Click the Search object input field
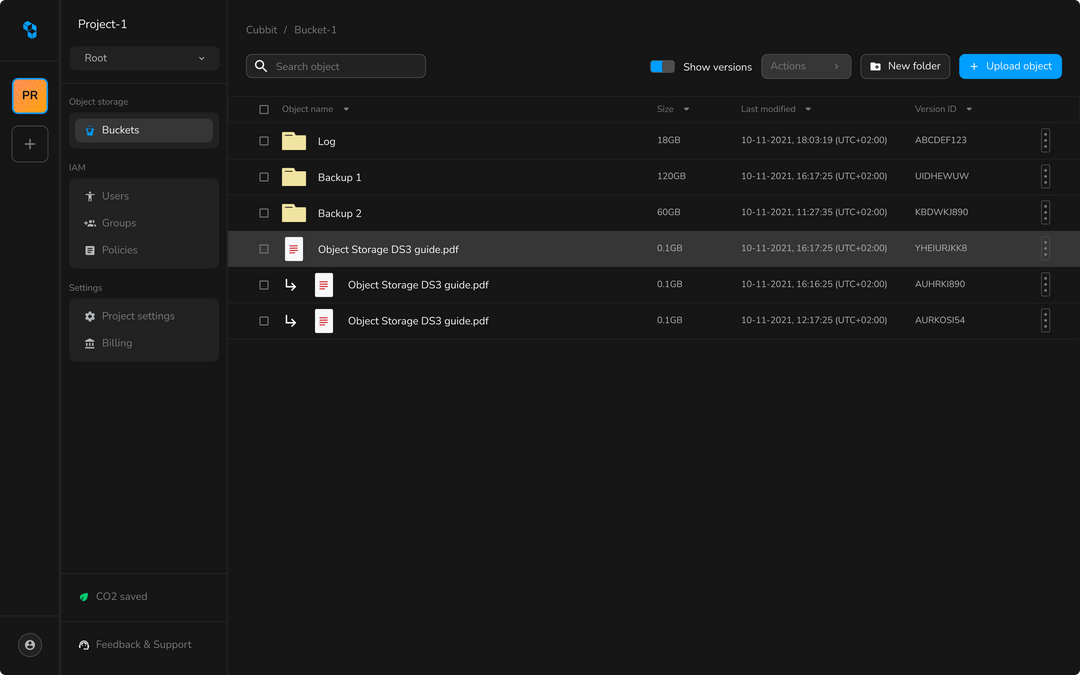This screenshot has width=1080, height=675. [345, 67]
